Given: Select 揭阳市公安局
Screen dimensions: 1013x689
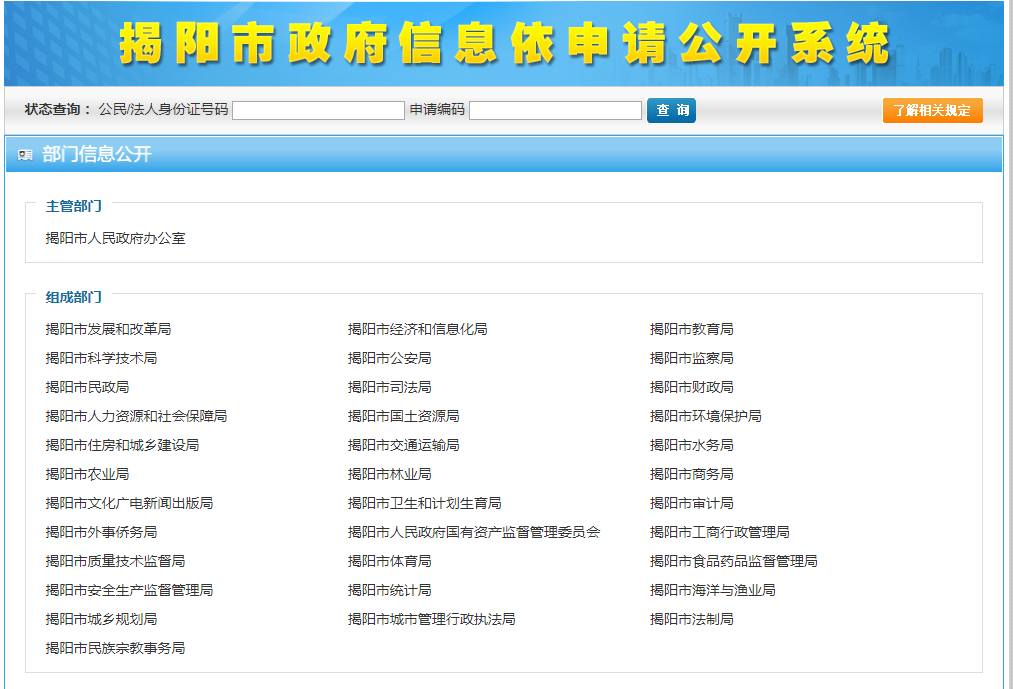Looking at the screenshot, I should [x=390, y=358].
